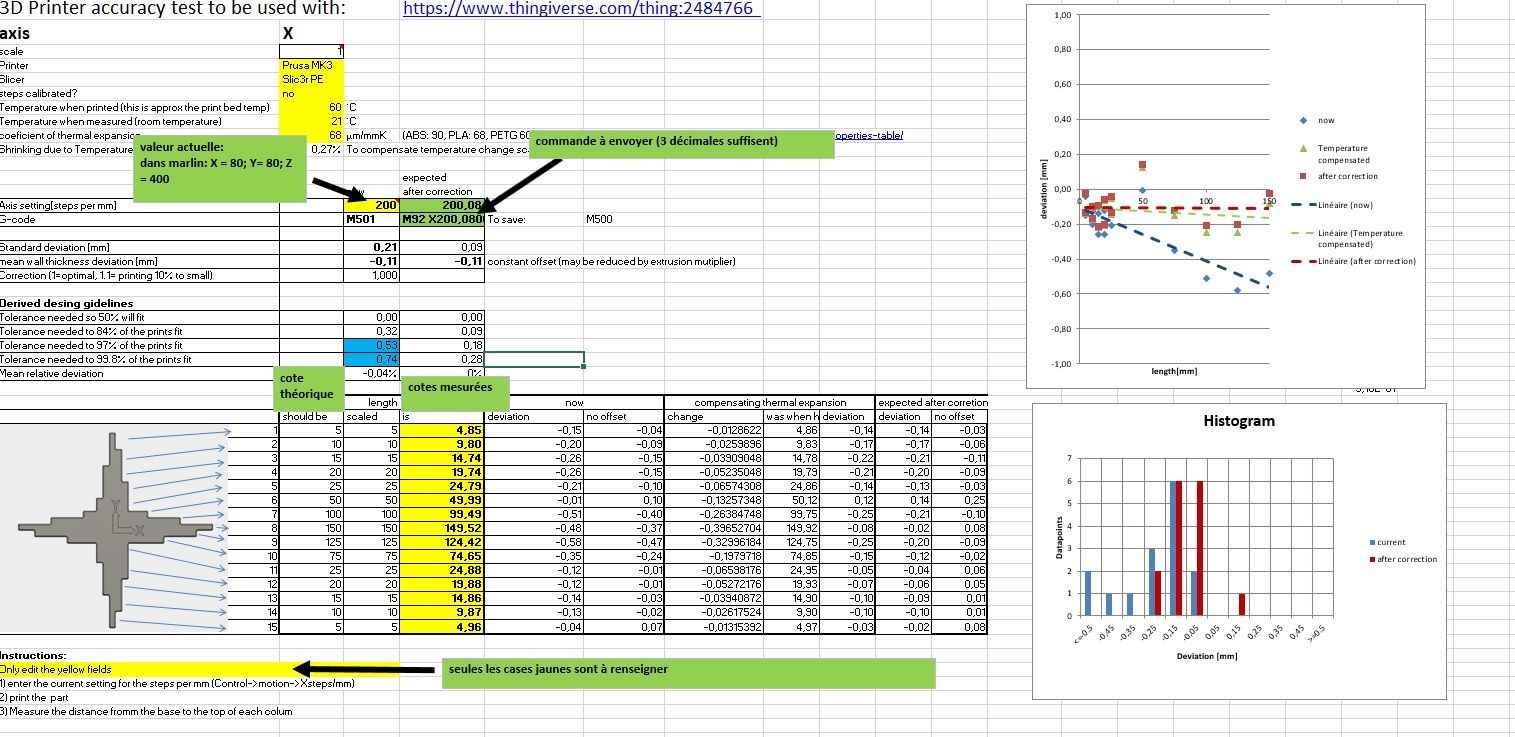
Task: Select 'Tolerance needed so 50% will fit' label
Action: [x=72, y=317]
